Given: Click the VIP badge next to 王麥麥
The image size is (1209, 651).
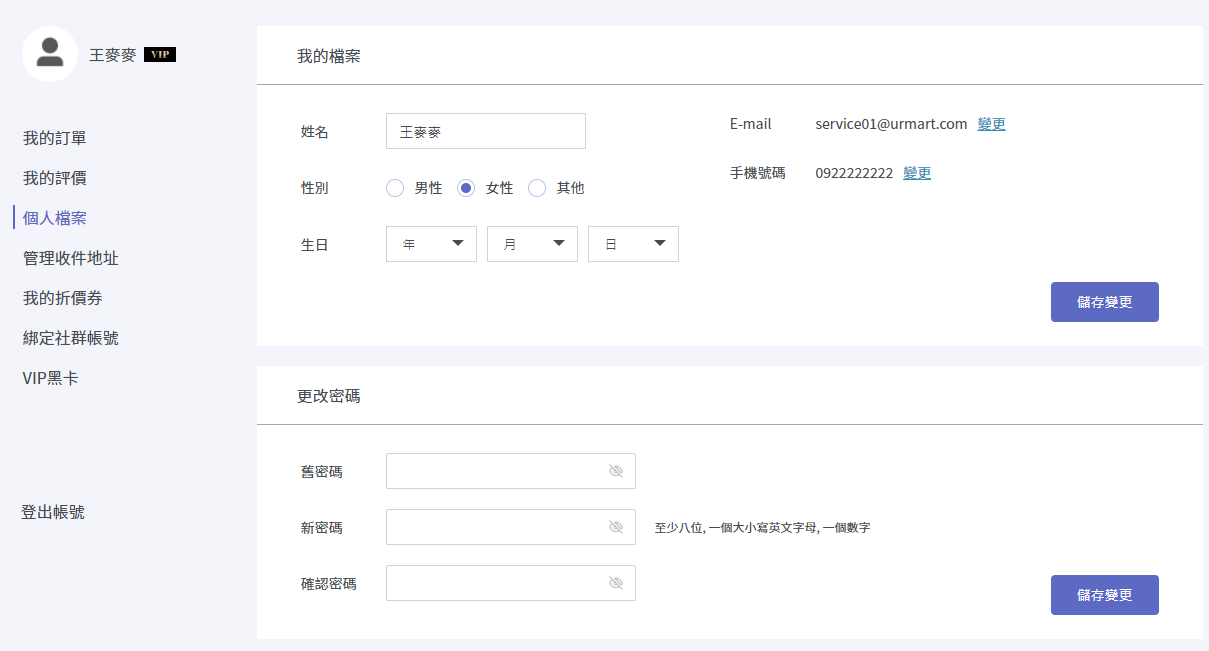Looking at the screenshot, I should click(x=160, y=55).
